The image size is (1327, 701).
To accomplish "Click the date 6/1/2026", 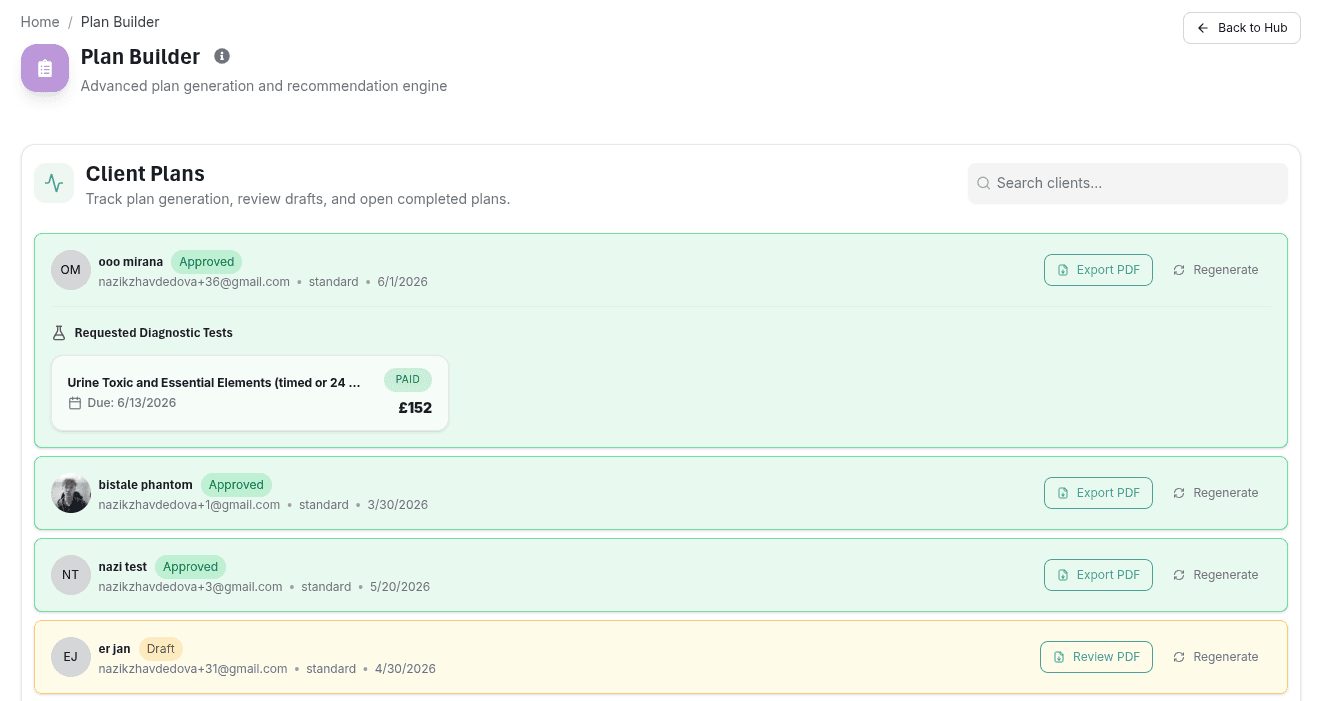I will tap(403, 282).
